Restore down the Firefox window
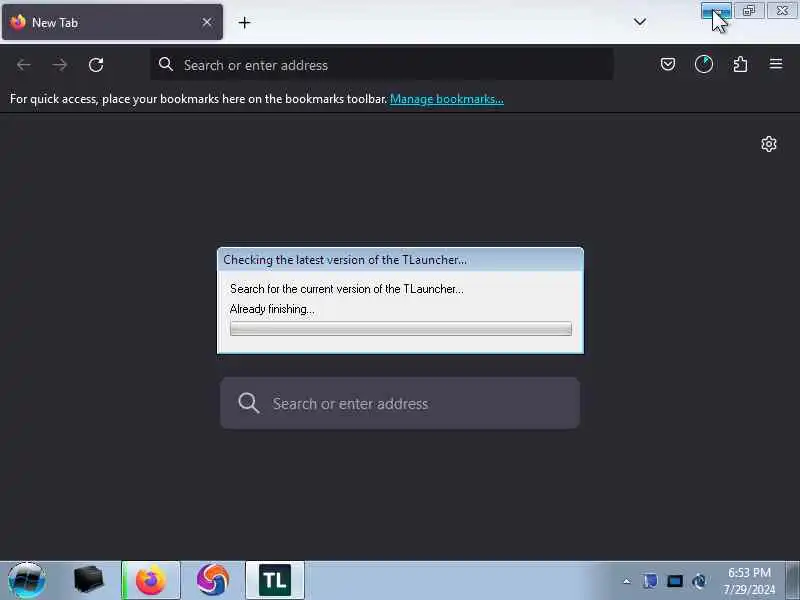The width and height of the screenshot is (800, 600). point(749,10)
